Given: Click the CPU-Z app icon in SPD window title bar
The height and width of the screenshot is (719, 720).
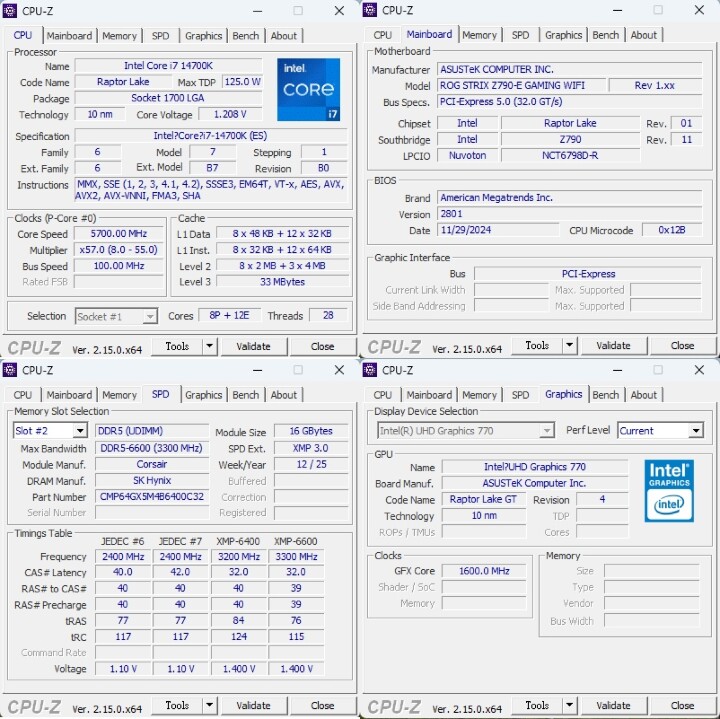Looking at the screenshot, I should (10, 370).
